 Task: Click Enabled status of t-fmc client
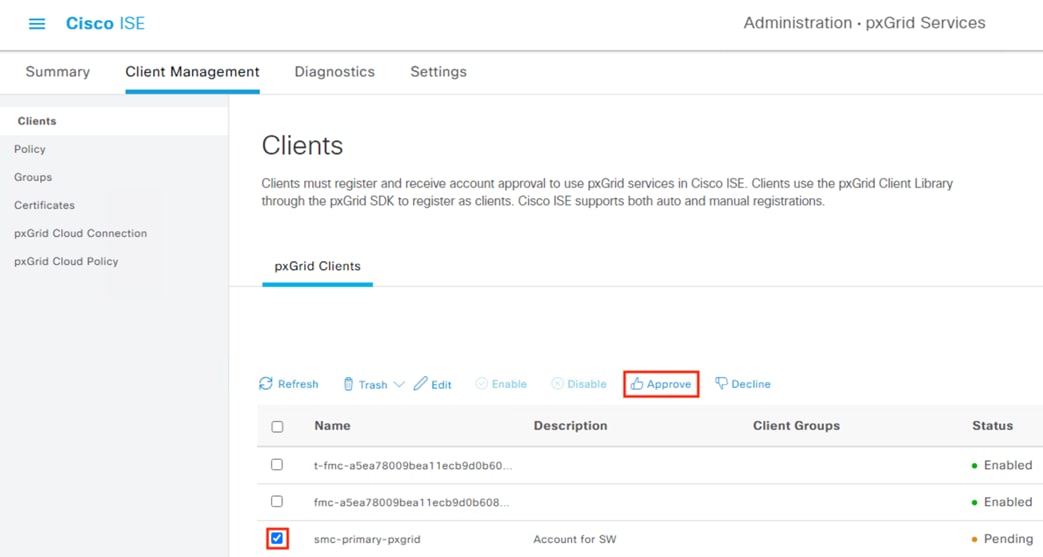tap(1002, 465)
